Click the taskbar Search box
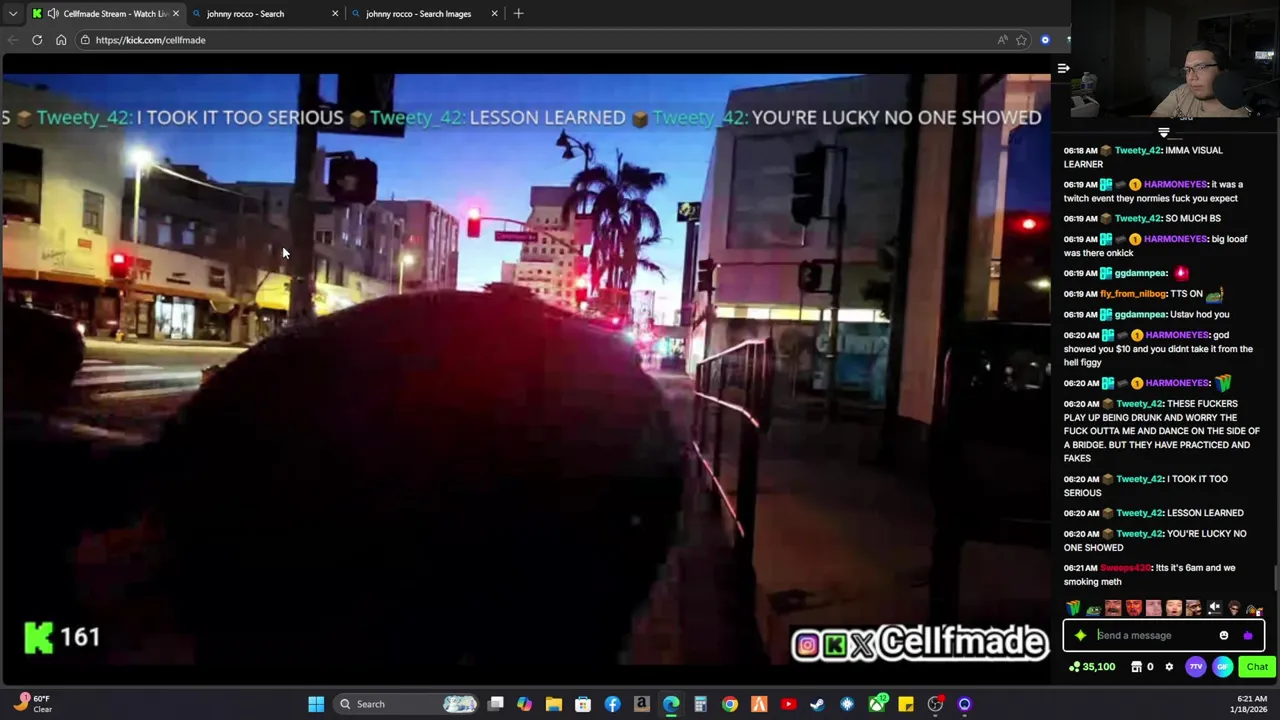 coord(407,704)
